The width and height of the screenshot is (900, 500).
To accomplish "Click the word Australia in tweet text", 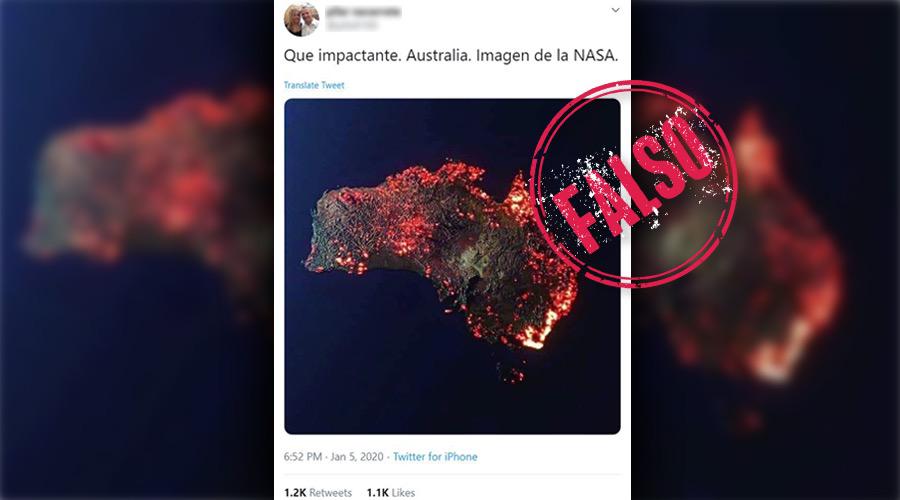I will click(x=437, y=56).
